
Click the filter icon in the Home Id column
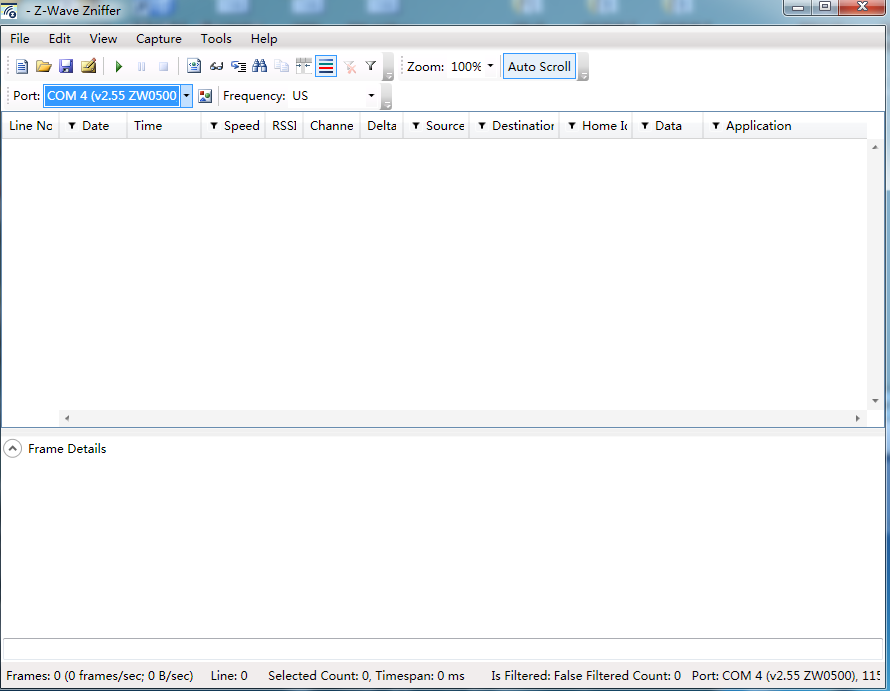(x=572, y=125)
